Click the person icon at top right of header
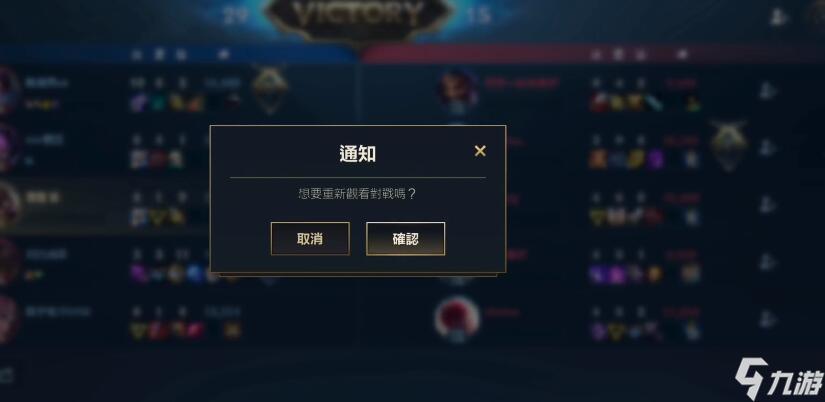The height and width of the screenshot is (402, 825). (x=779, y=16)
